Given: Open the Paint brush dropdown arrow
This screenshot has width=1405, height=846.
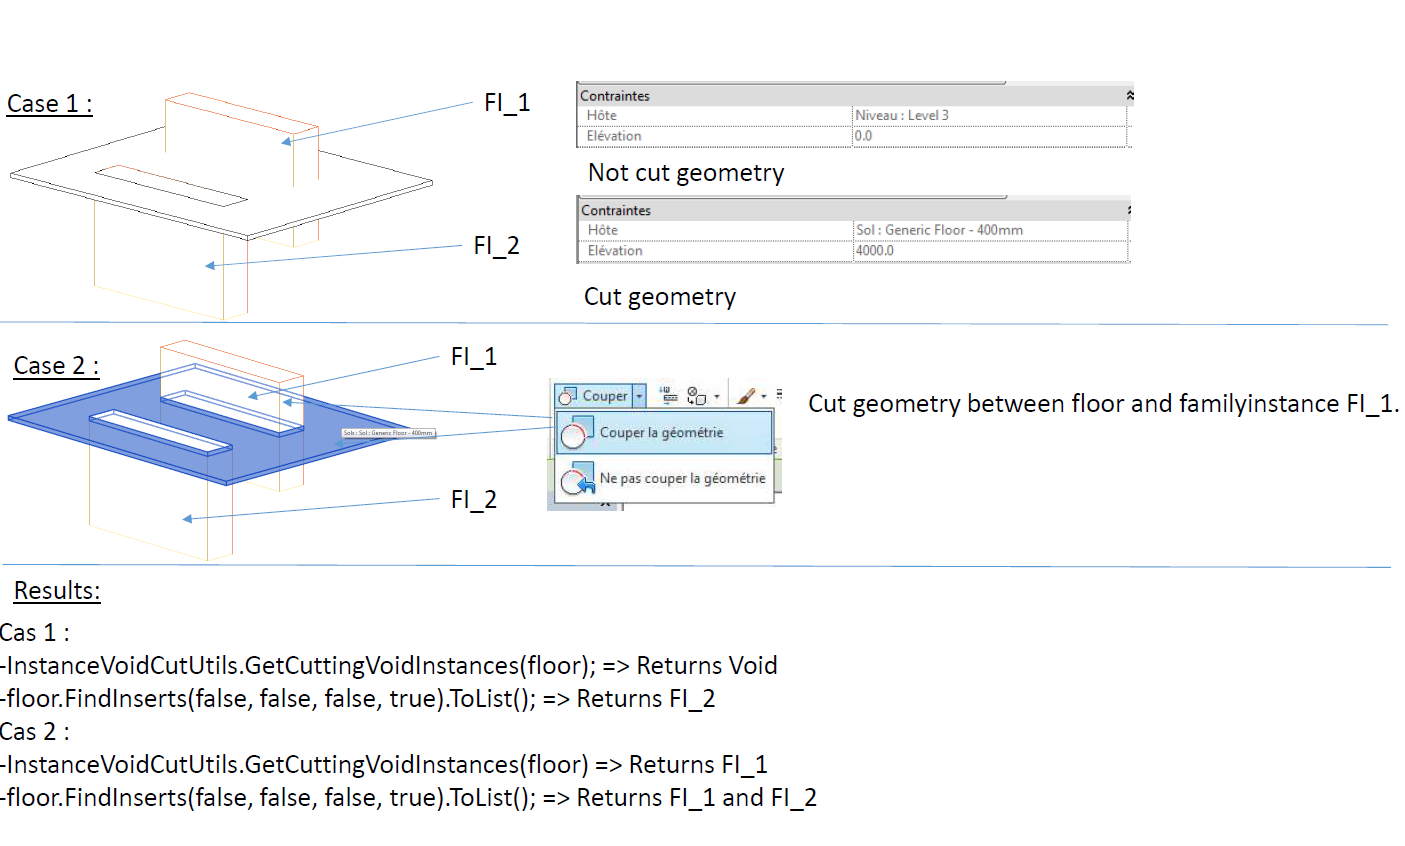Looking at the screenshot, I should (x=763, y=397).
